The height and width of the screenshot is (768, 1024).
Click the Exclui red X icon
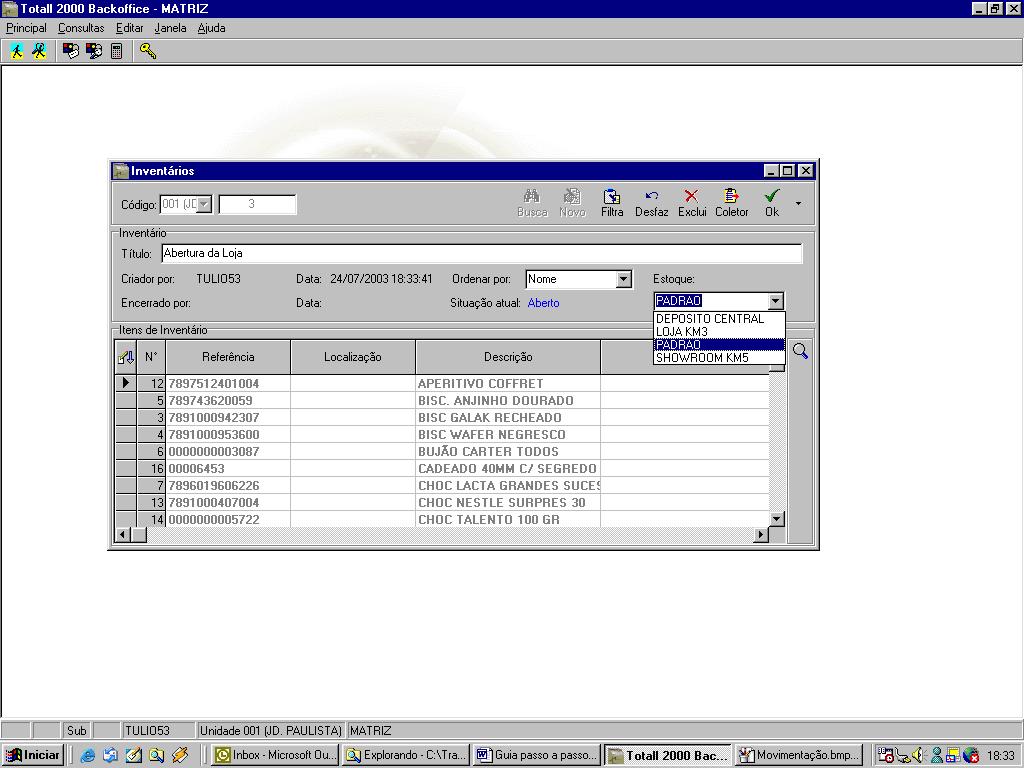pyautogui.click(x=691, y=197)
